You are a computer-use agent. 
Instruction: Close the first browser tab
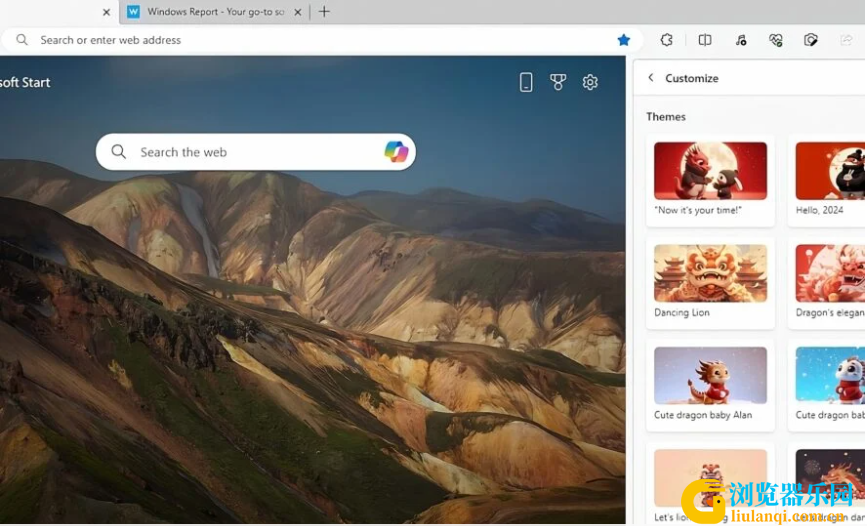[x=106, y=12]
